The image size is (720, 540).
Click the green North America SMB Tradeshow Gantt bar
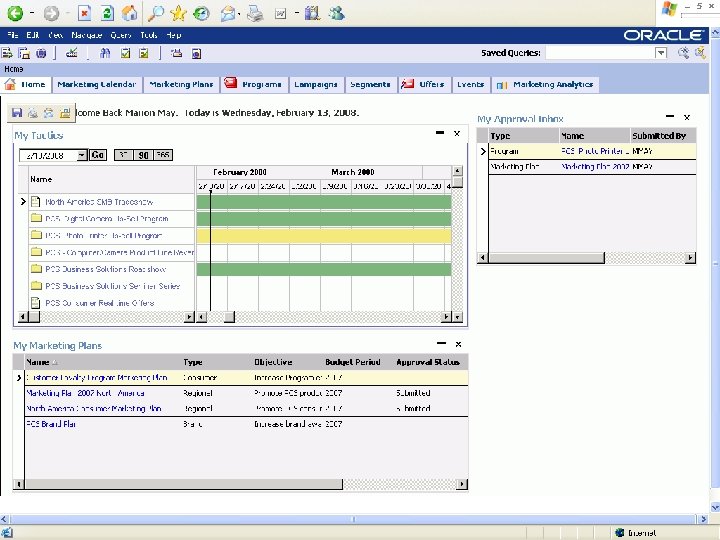pos(324,202)
